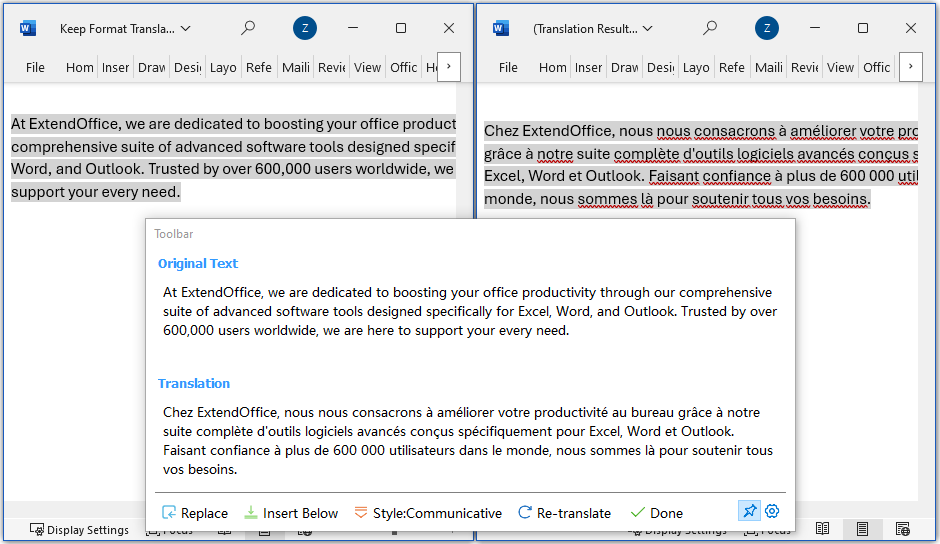Click search icon in Translation Result window

pyautogui.click(x=710, y=28)
